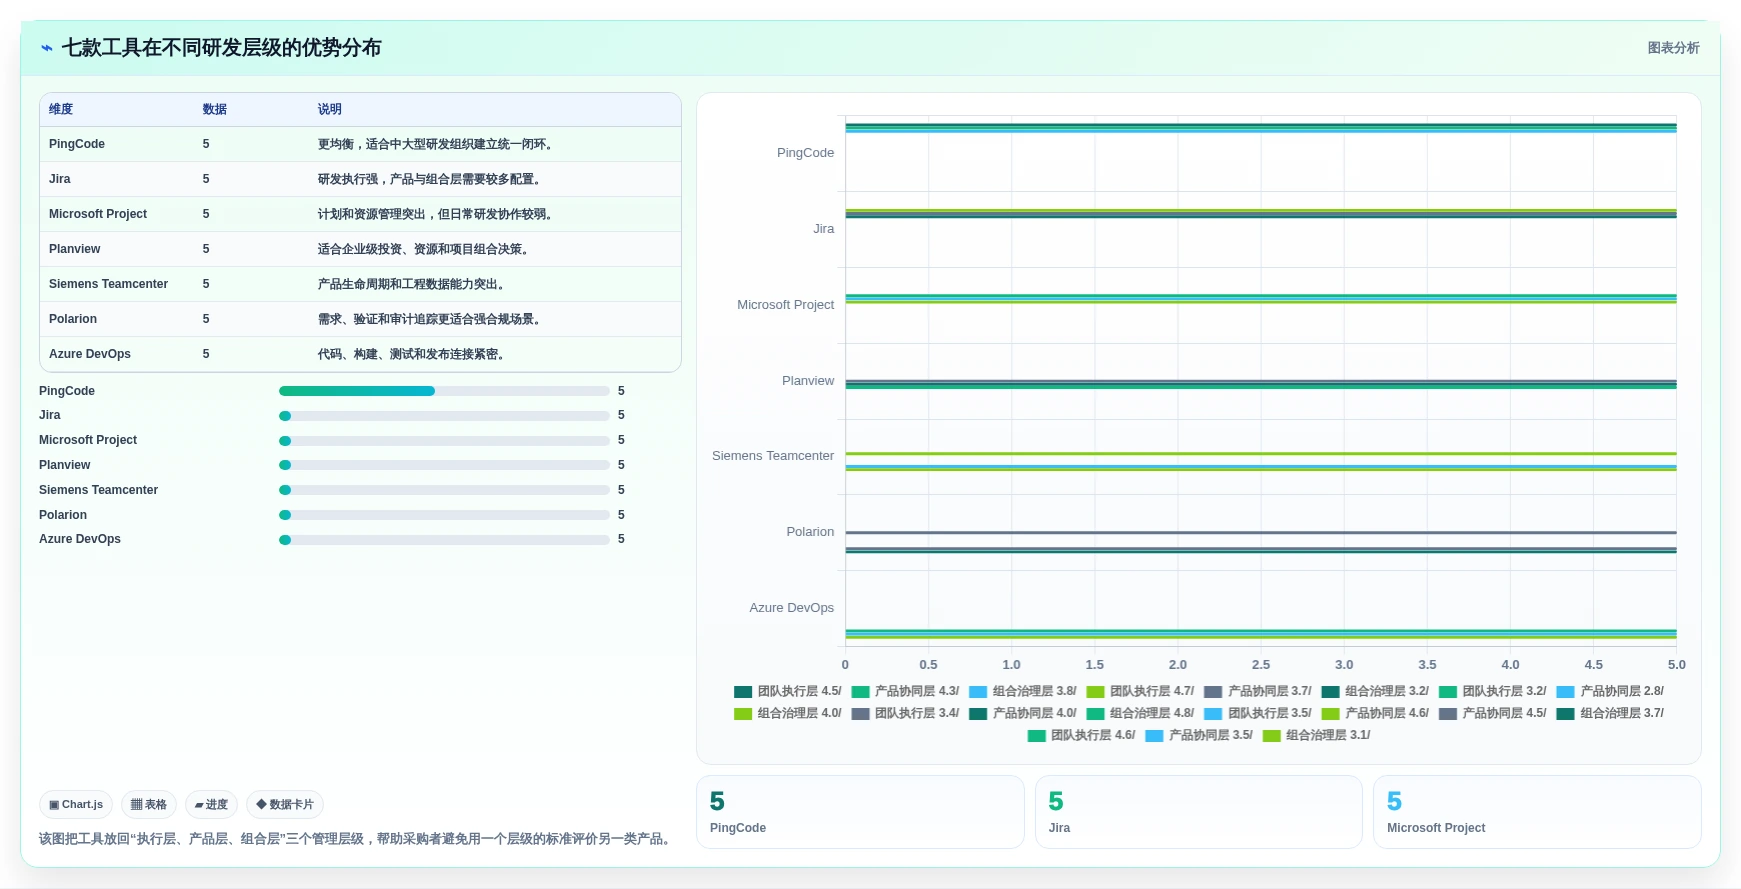Click the Chart.js chip

tap(76, 804)
